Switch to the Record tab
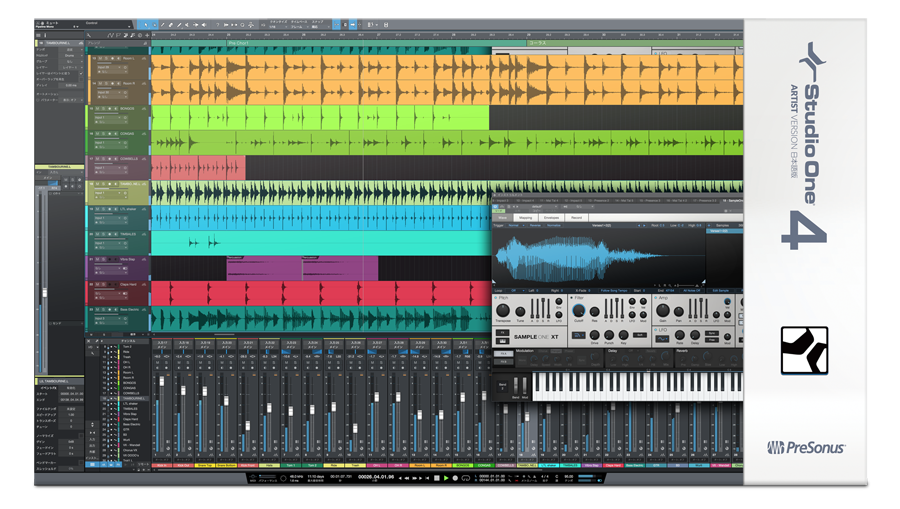 576,217
